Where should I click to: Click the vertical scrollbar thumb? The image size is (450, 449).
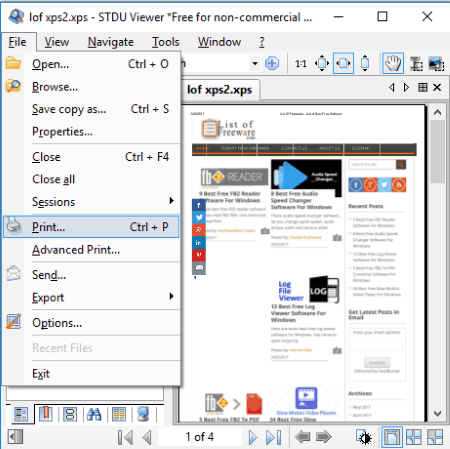point(437,152)
